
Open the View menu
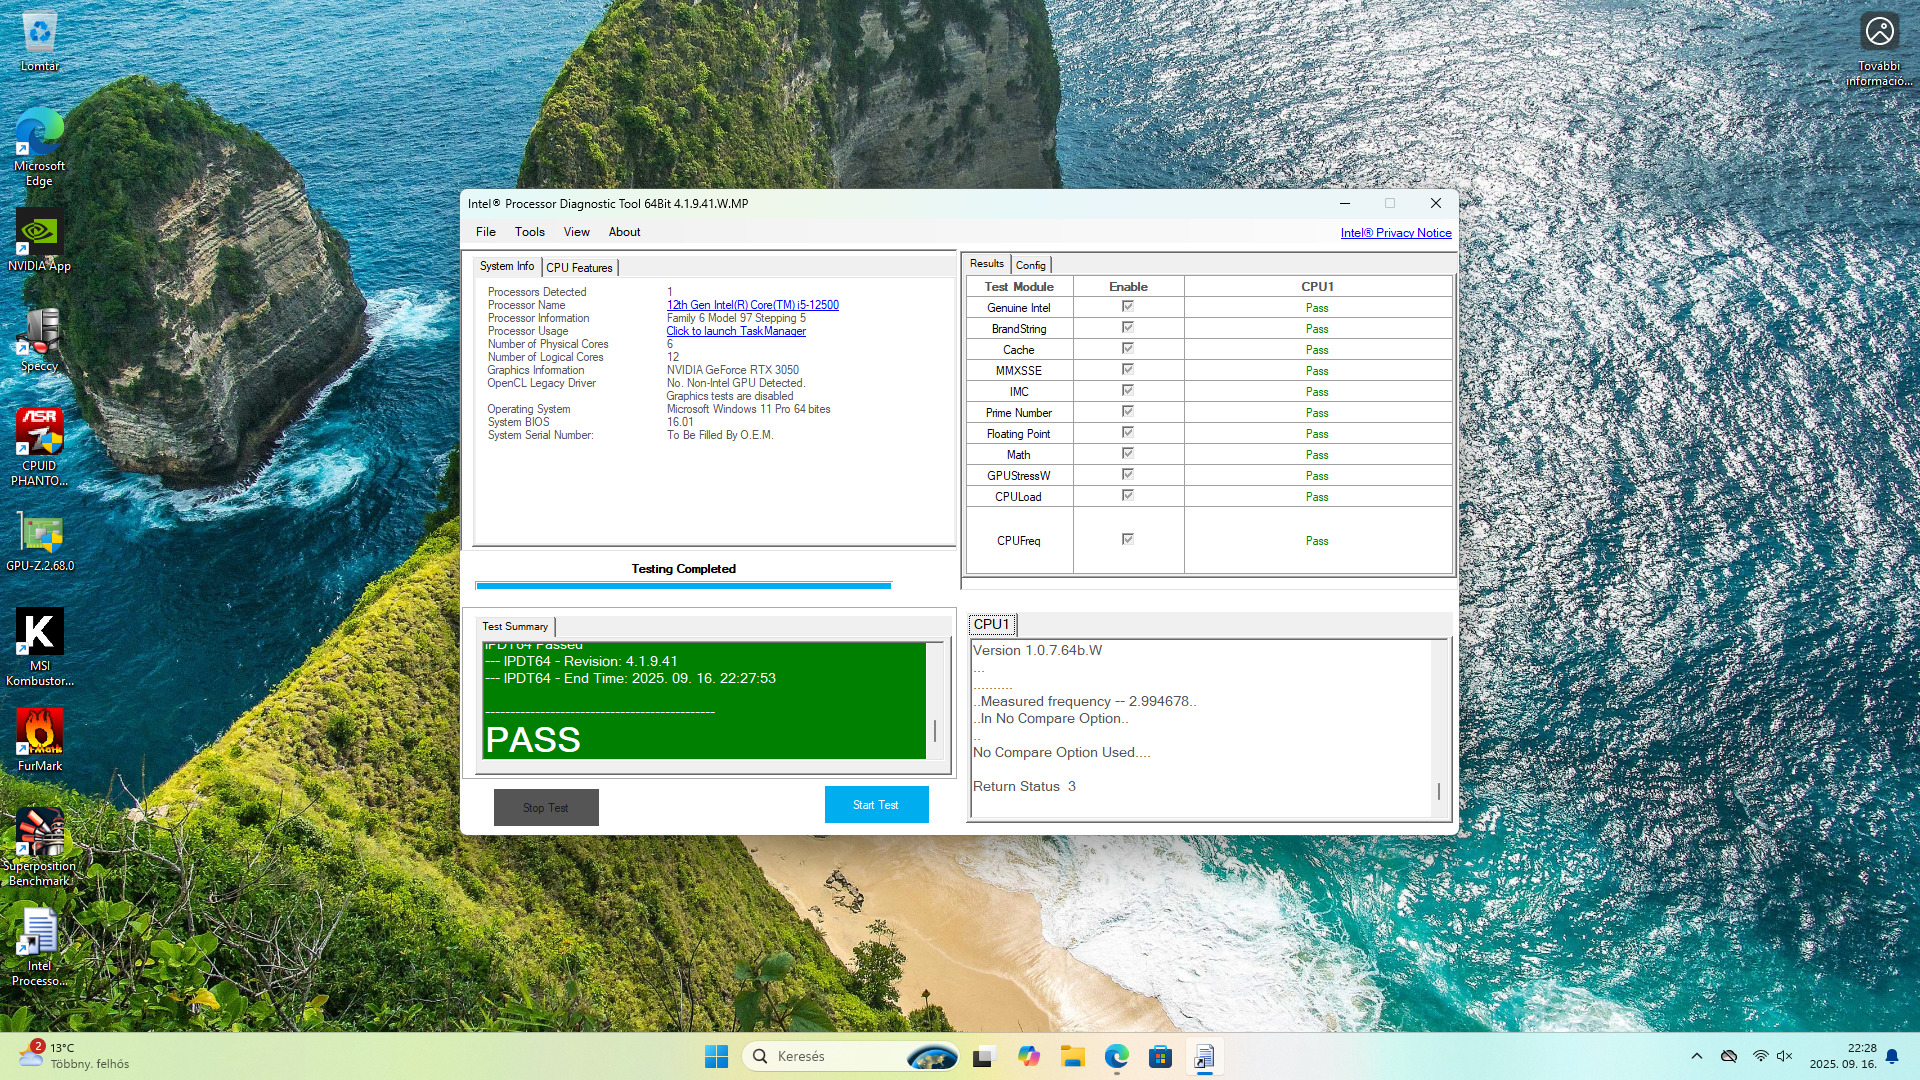(576, 232)
